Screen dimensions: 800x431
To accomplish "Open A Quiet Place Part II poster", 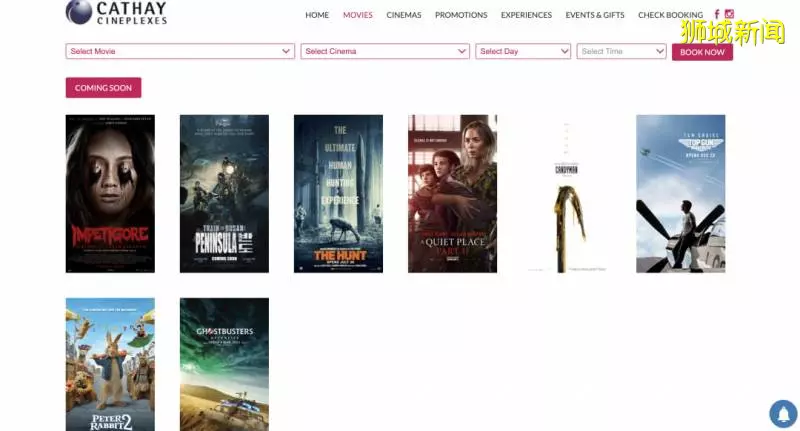I will (x=453, y=194).
